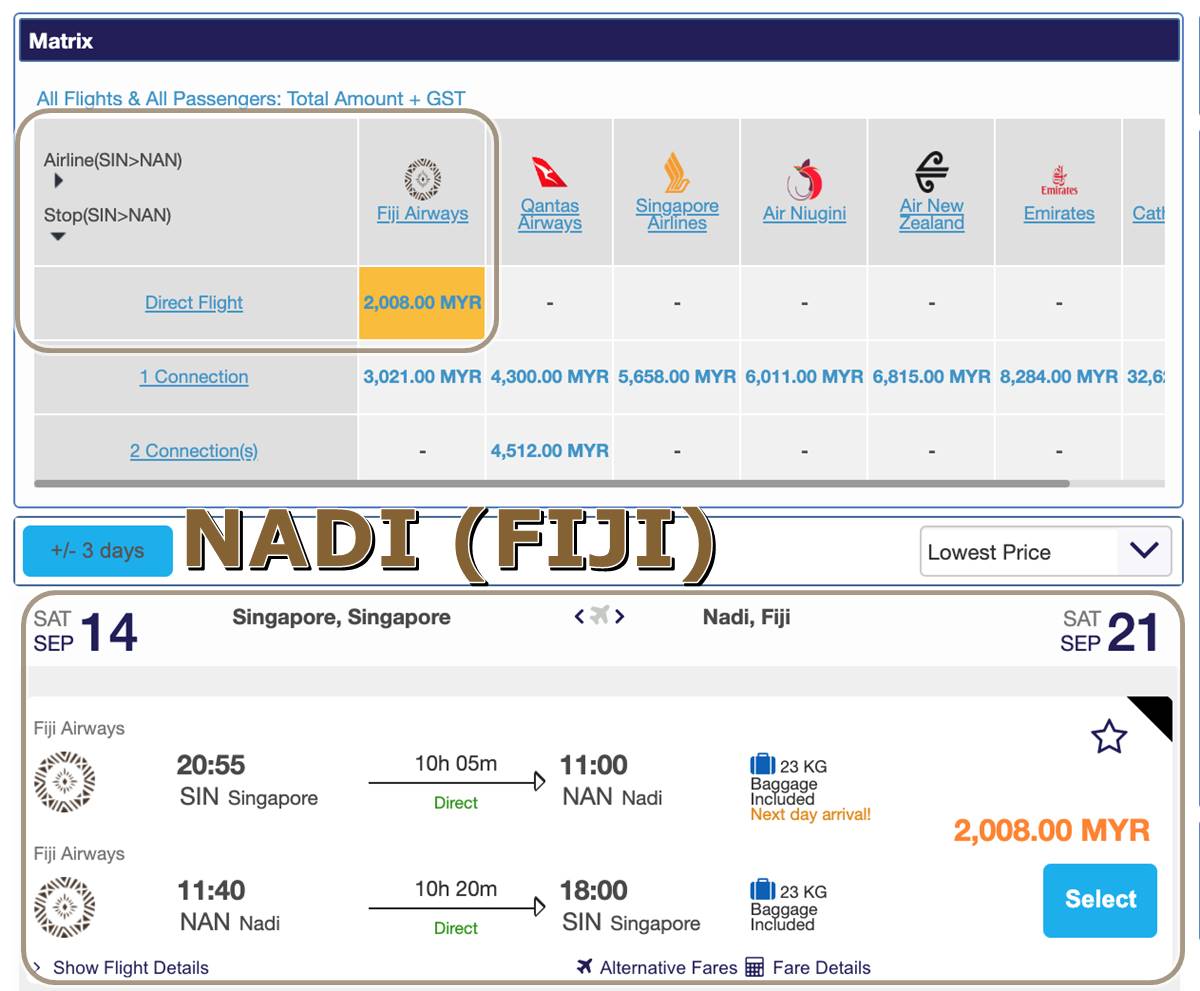Click the 11:40 departure time from Nadi
The image size is (1200, 991).
click(x=211, y=890)
